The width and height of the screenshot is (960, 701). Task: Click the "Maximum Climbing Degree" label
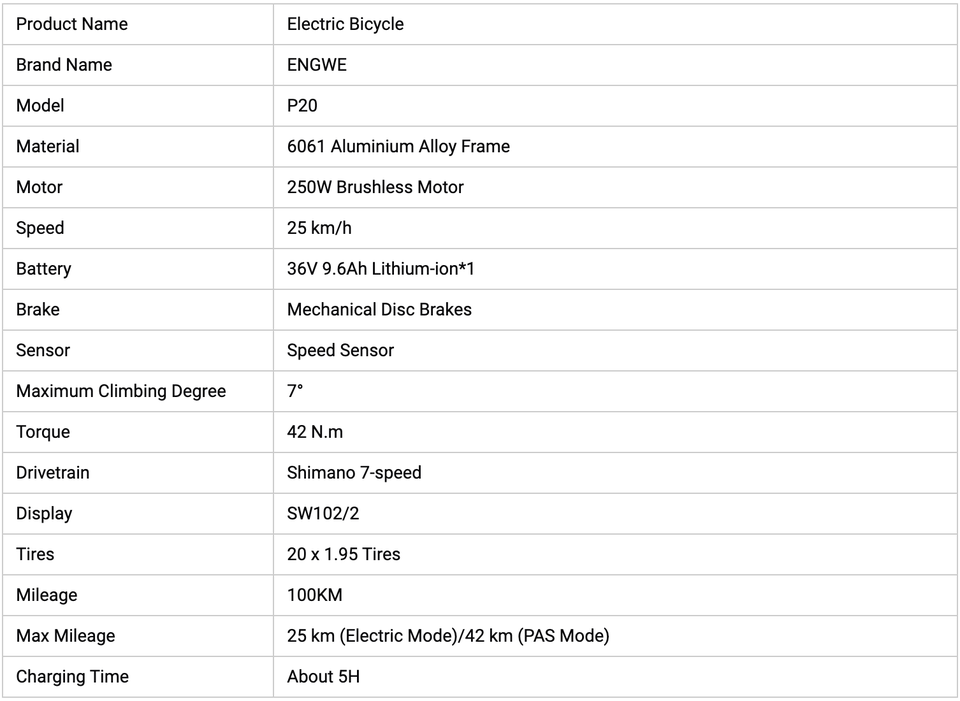point(121,392)
